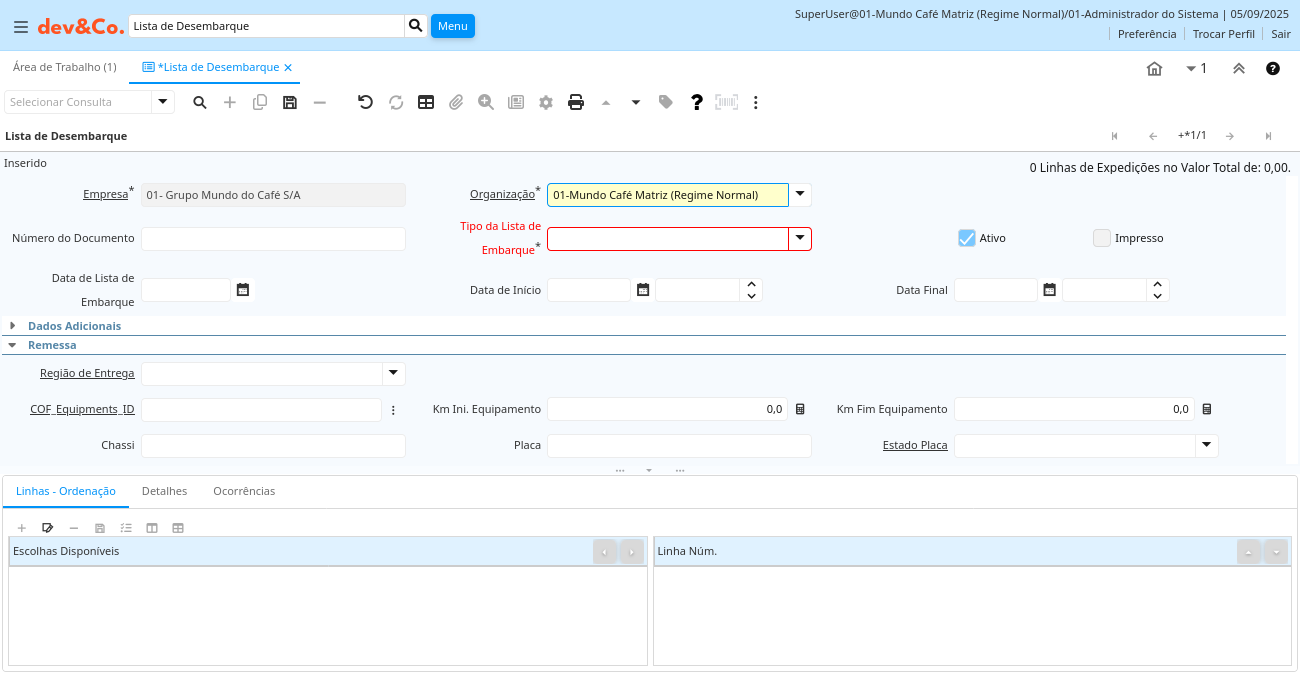Screen dimensions: 1300x674
Task: Switch to the Ocorrências tab
Action: pos(244,491)
